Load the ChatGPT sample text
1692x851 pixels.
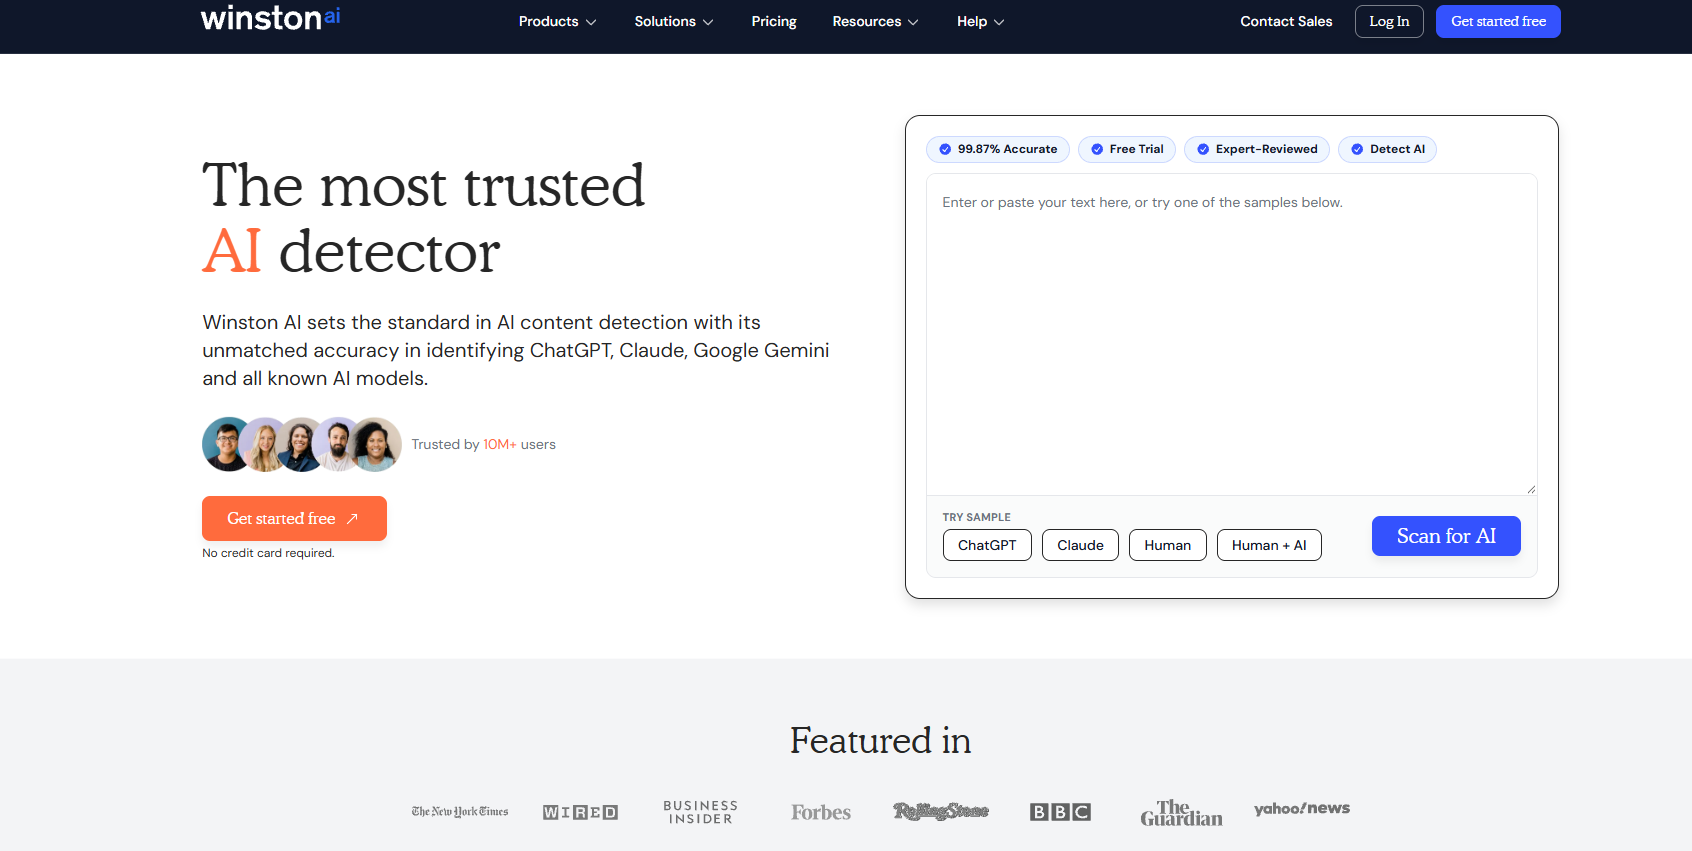coord(987,545)
